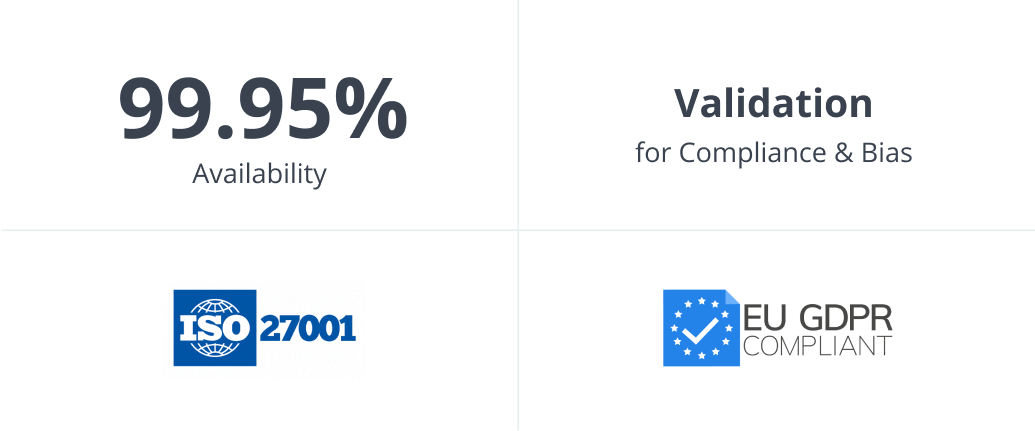Click the Availability label

[x=259, y=174]
